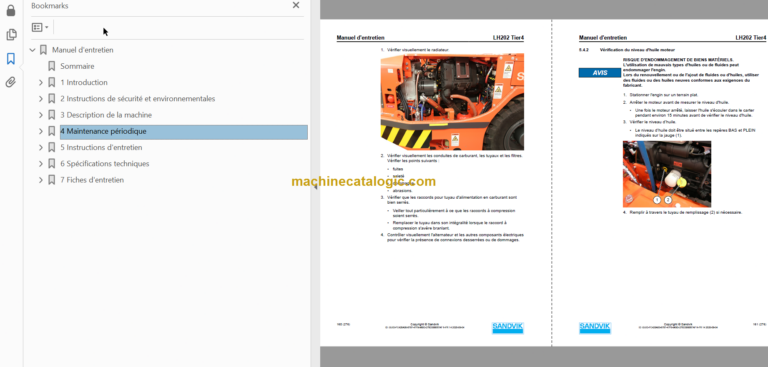768x367 pixels.
Task: Click the Bookmarks panel title
Action: [x=49, y=6]
